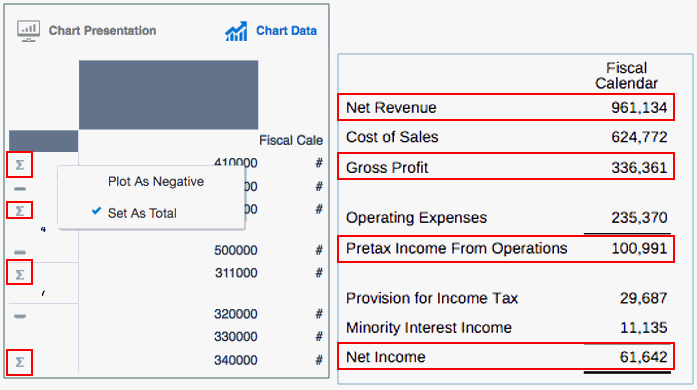The image size is (697, 390).
Task: Click the # cell in the 330000 row
Action: pos(319,337)
